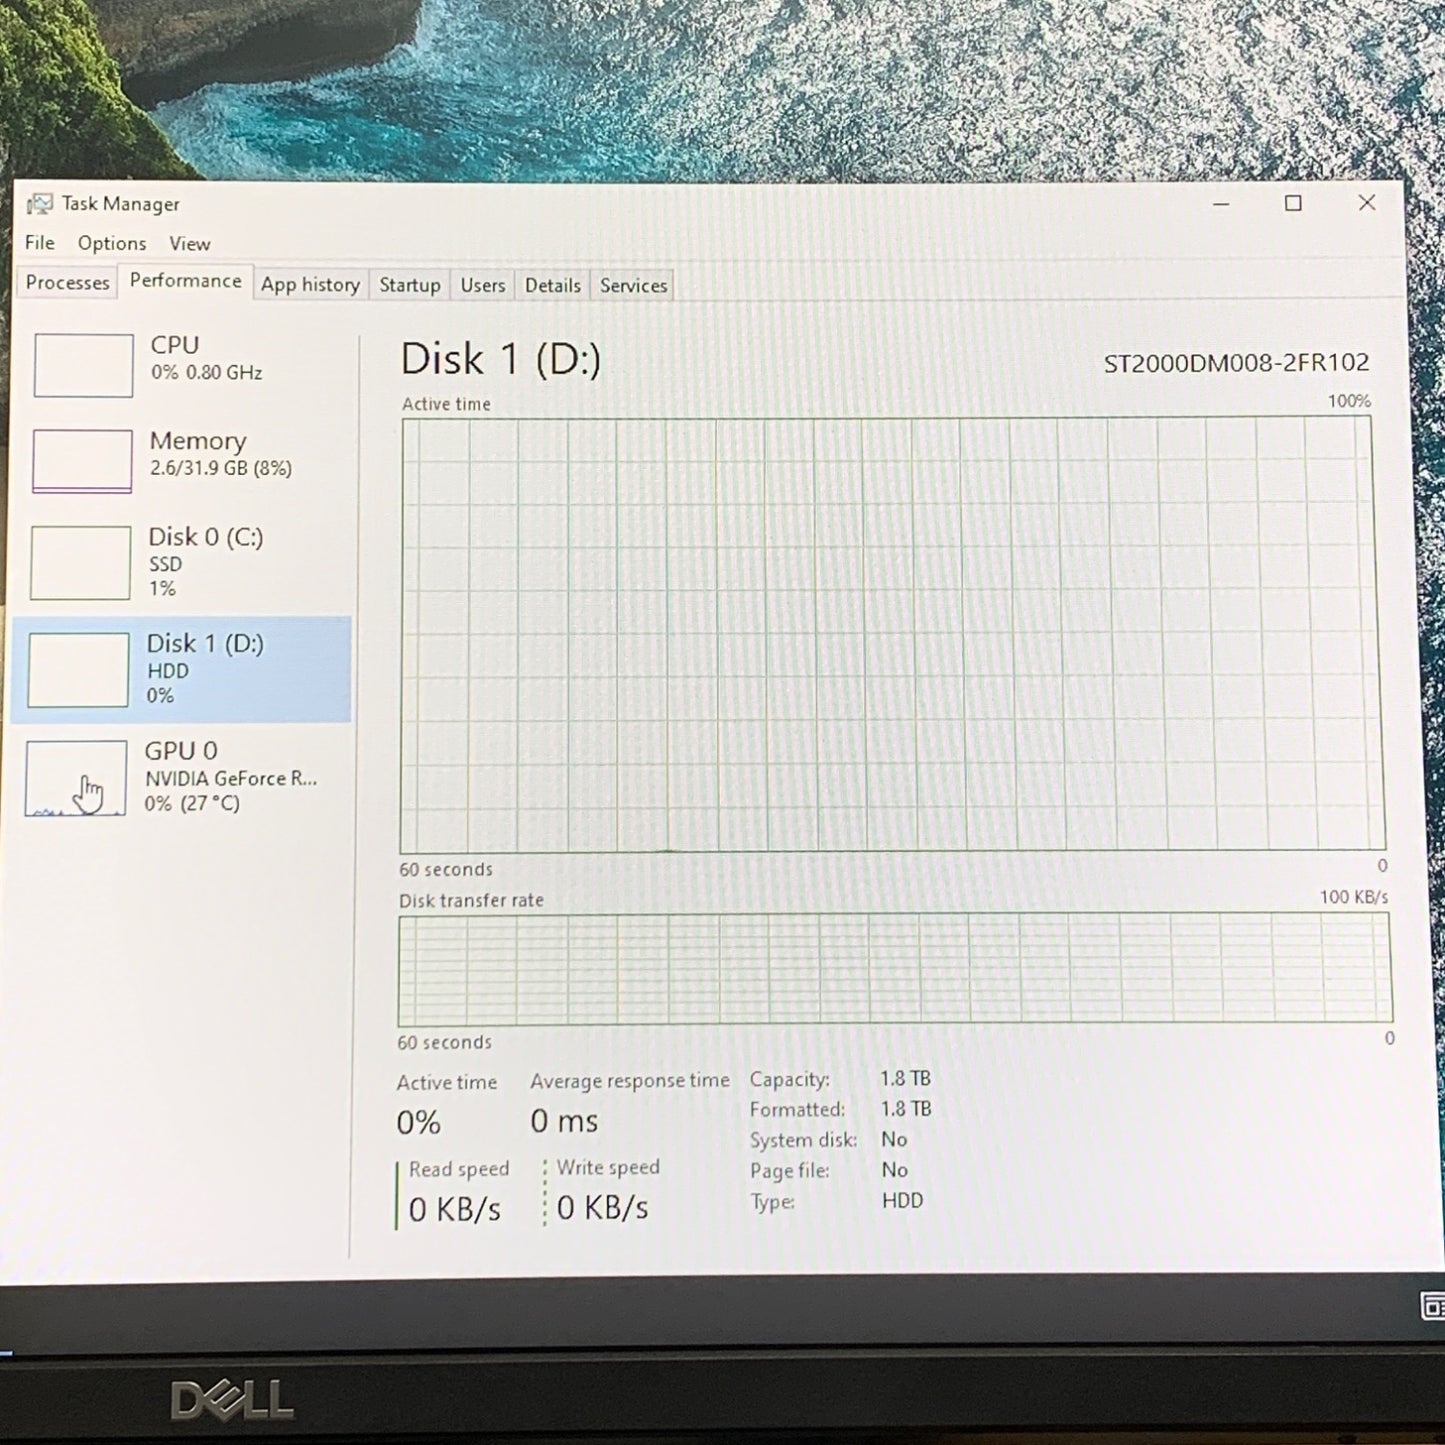Maximize the Task Manager window

pos(1293,203)
